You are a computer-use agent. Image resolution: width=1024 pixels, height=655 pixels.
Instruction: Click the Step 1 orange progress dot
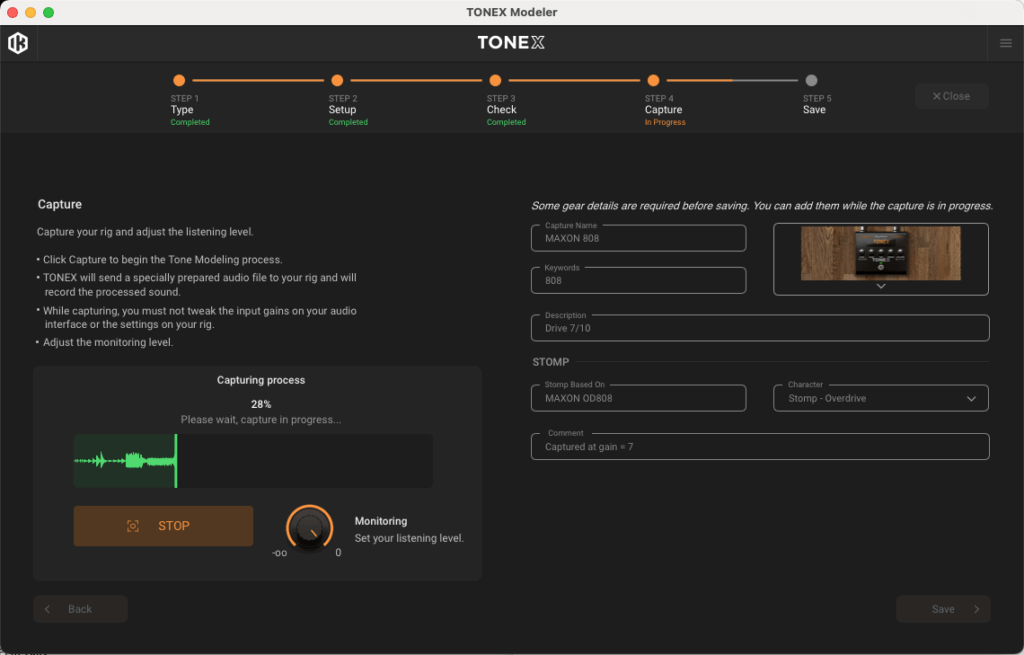[179, 80]
